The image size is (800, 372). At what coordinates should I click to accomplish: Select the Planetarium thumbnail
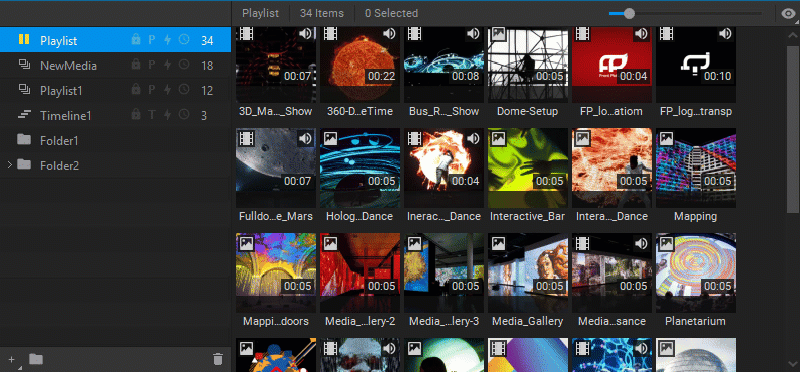click(x=696, y=272)
